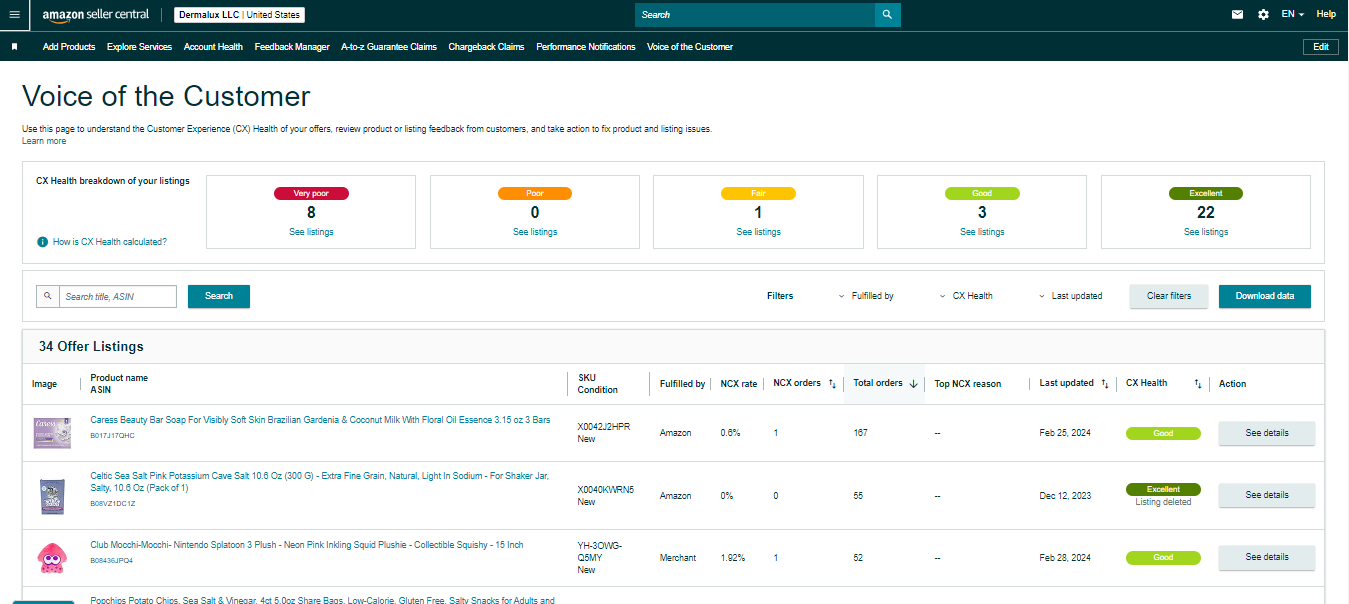See details for Caress Beauty Bar Soap
The image size is (1349, 604).
click(1267, 433)
